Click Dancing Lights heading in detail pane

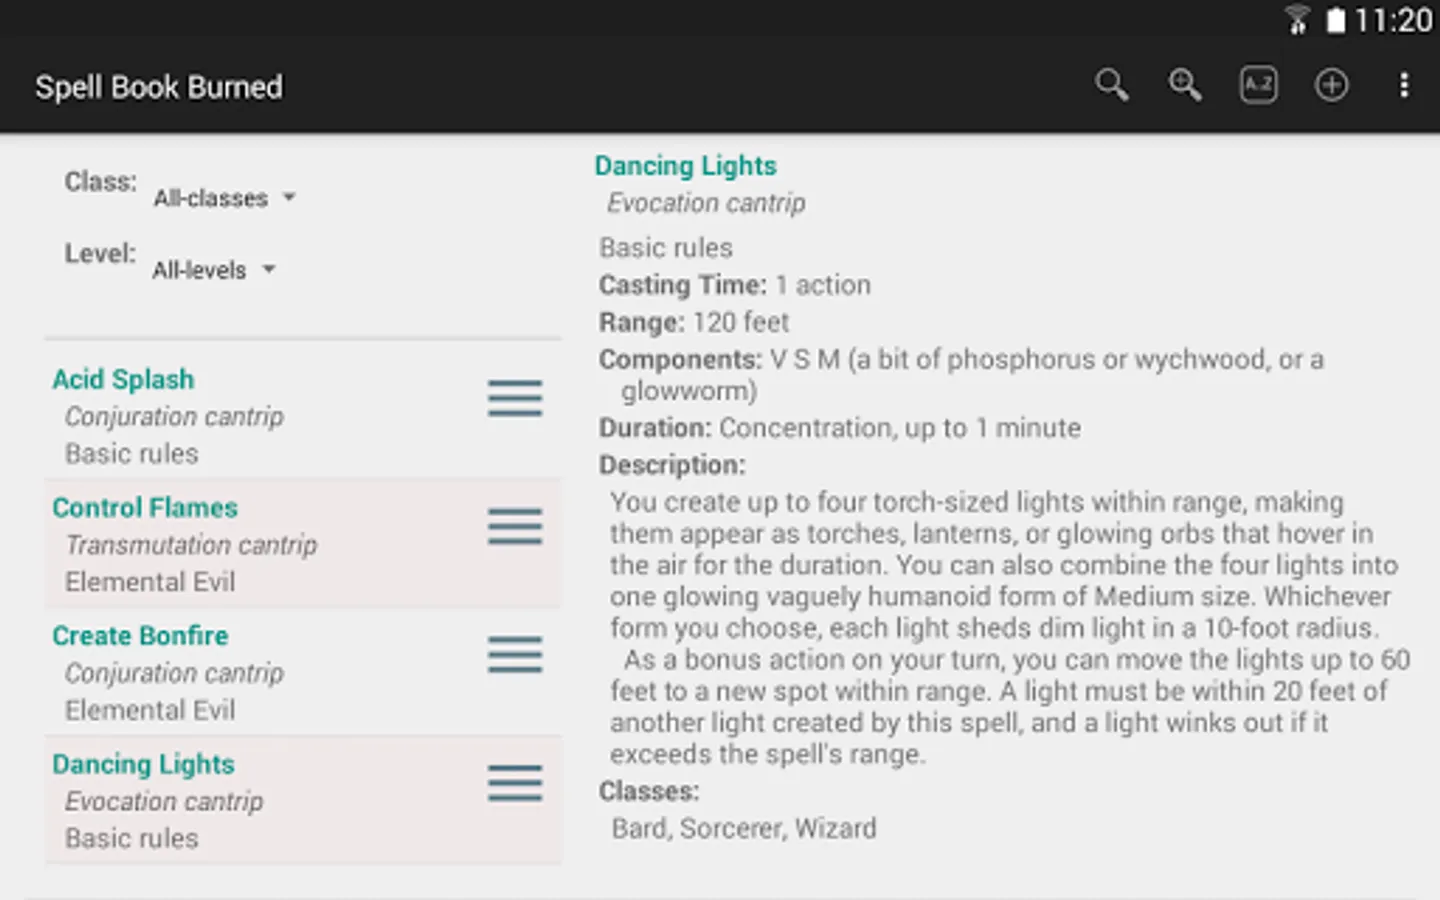tap(685, 166)
